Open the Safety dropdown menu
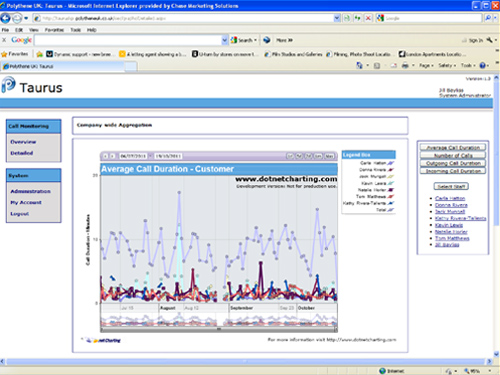Image resolution: width=500 pixels, height=375 pixels. click(447, 66)
